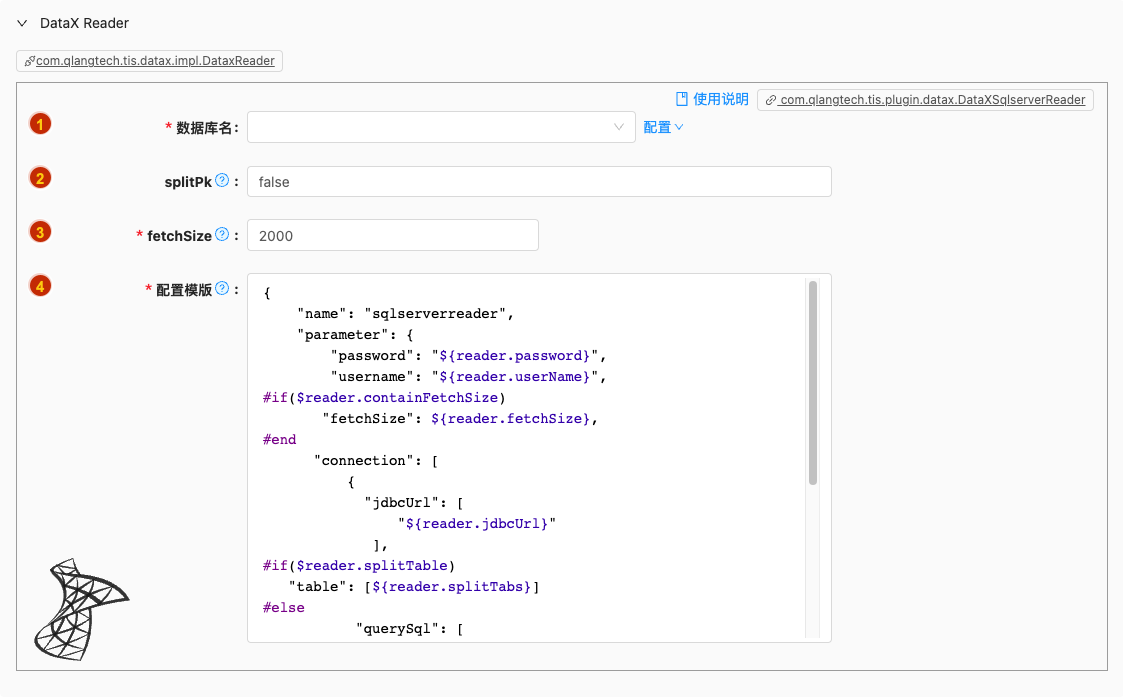Click the 配置模版 help question icon
The height and width of the screenshot is (697, 1123).
[x=222, y=289]
